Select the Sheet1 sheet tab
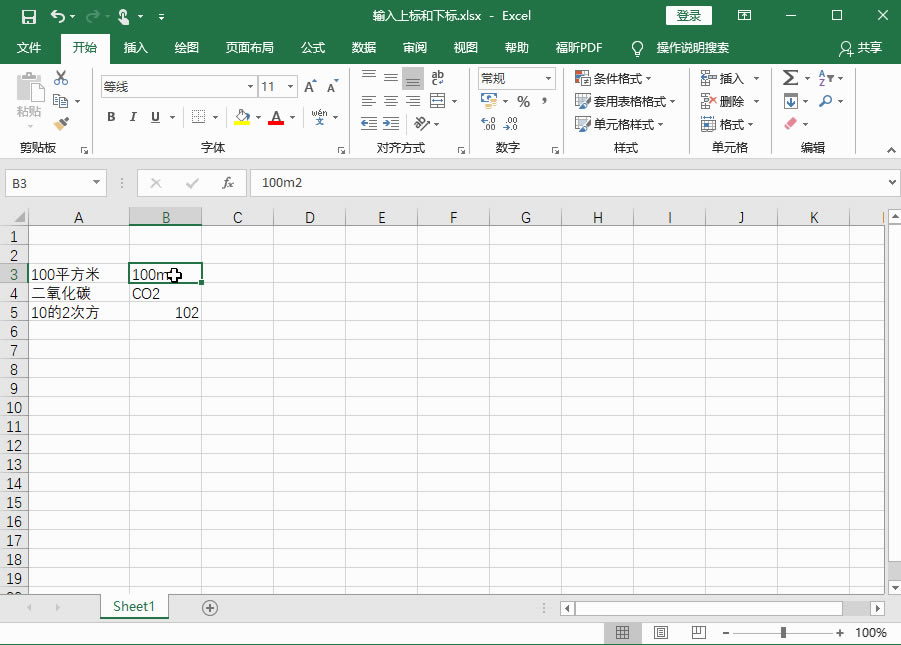This screenshot has width=901, height=645. coord(134,606)
